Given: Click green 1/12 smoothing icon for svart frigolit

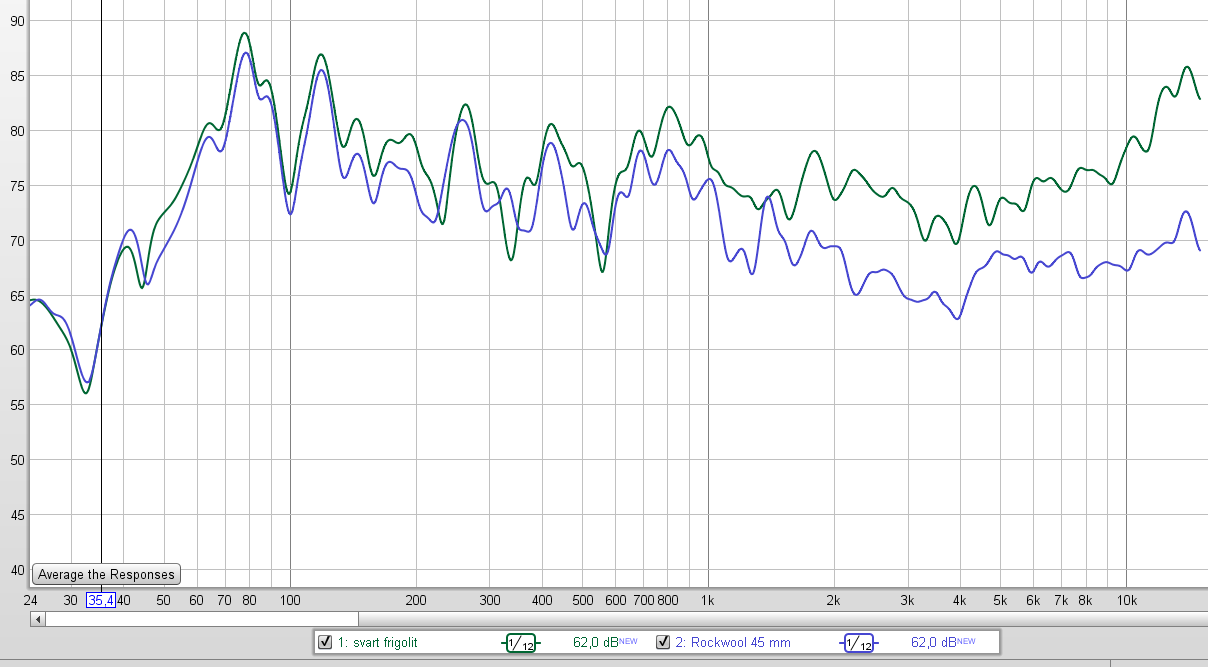Looking at the screenshot, I should click(520, 643).
